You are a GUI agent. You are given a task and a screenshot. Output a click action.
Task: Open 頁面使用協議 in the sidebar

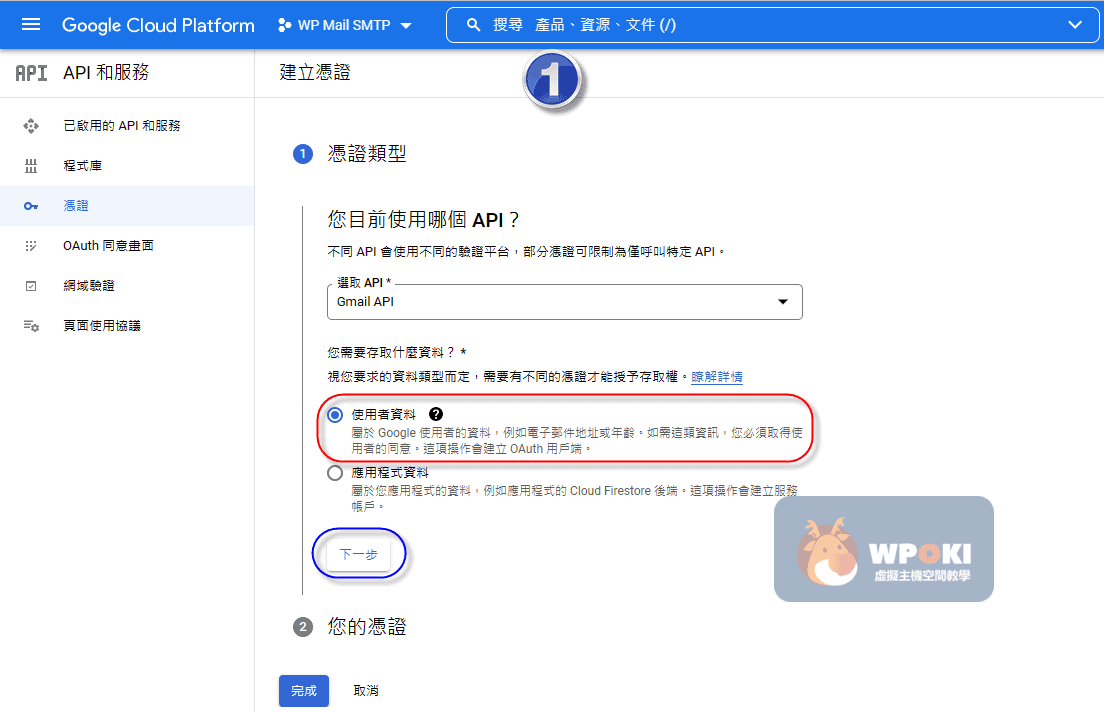127,325
